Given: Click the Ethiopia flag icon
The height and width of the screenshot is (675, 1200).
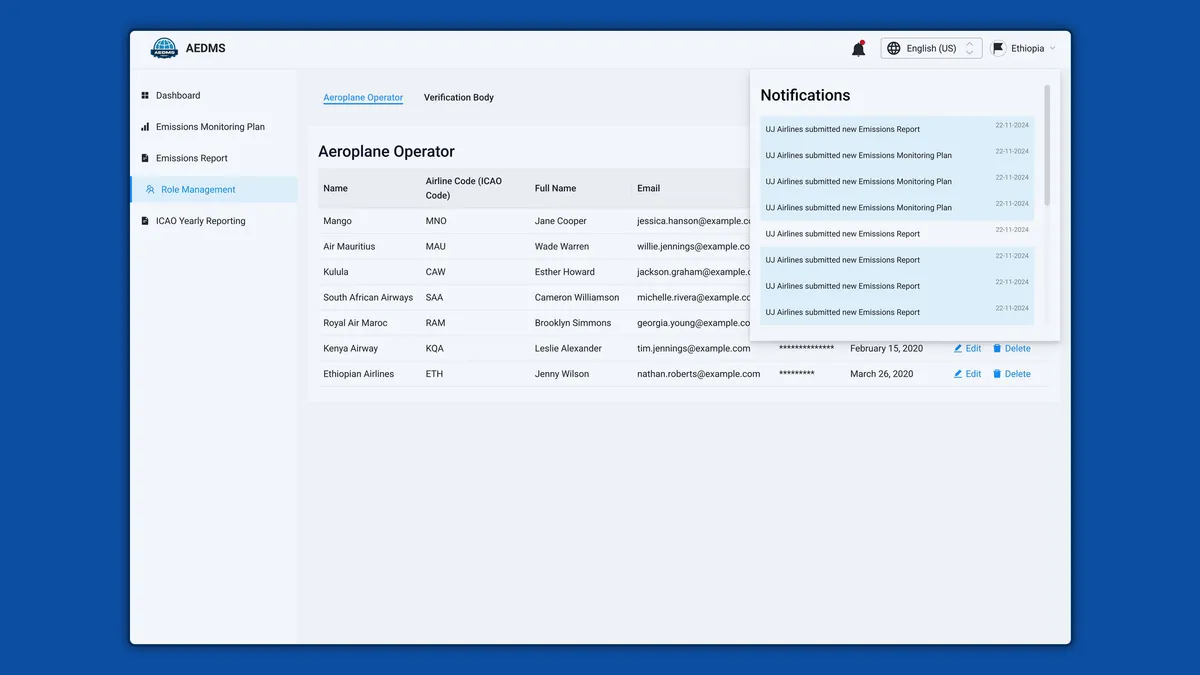Looking at the screenshot, I should pos(998,48).
